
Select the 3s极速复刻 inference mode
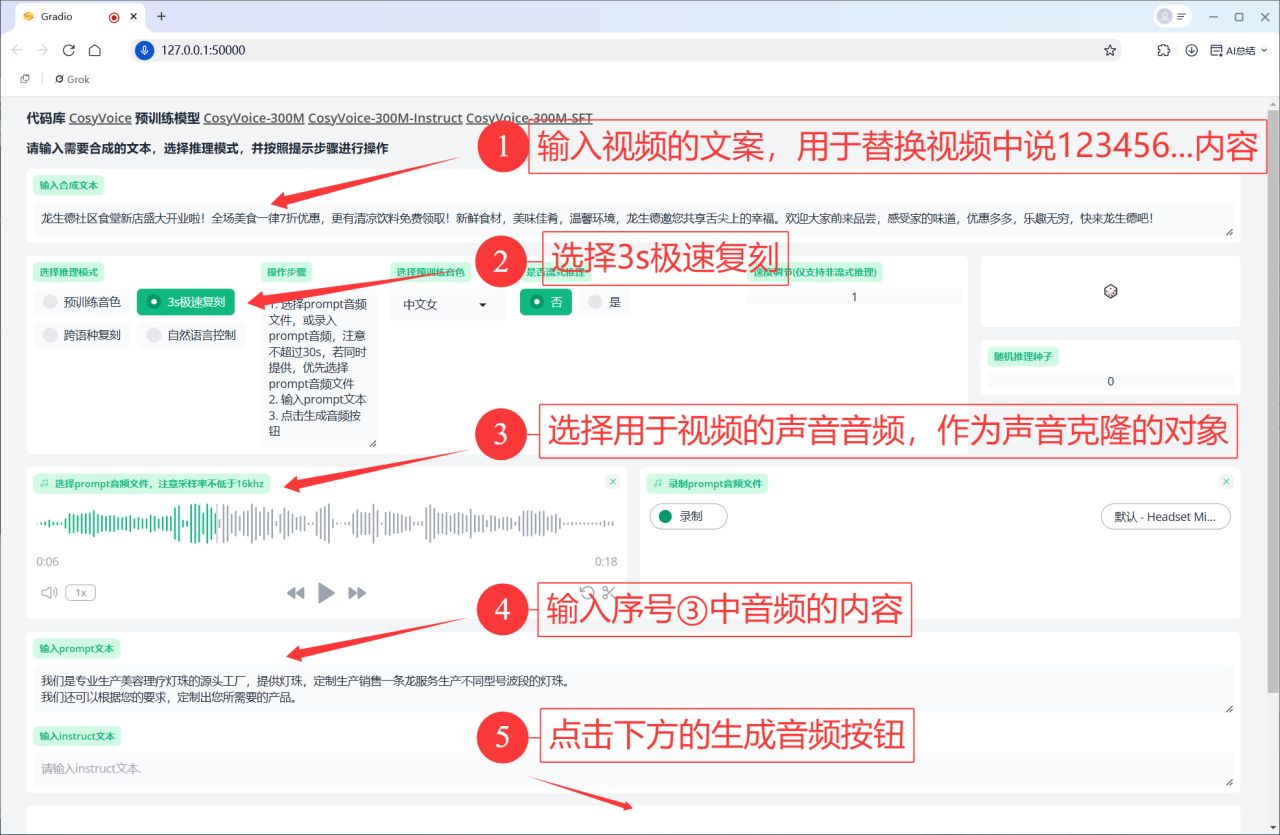pos(186,301)
